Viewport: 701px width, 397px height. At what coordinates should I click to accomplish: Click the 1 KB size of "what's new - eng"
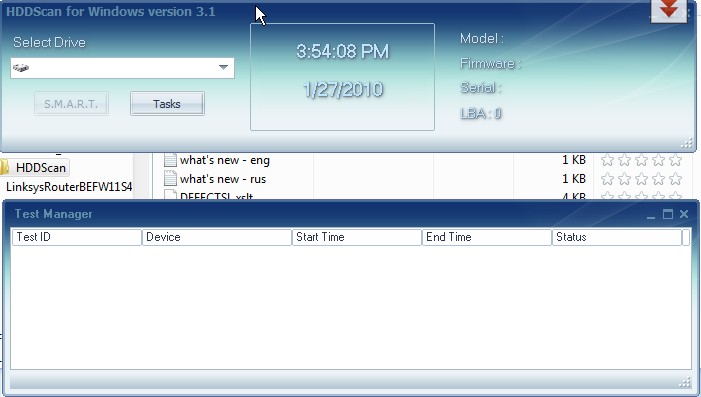coord(574,160)
